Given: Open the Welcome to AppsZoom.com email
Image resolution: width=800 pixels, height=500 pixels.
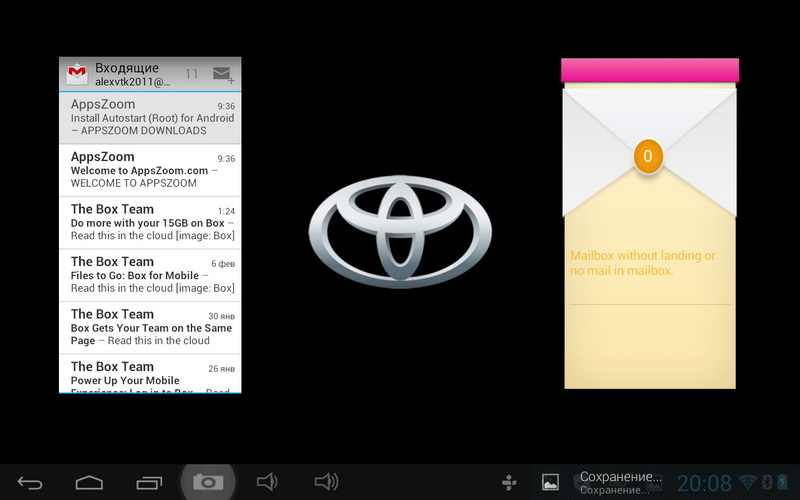Looking at the screenshot, I should [x=150, y=170].
